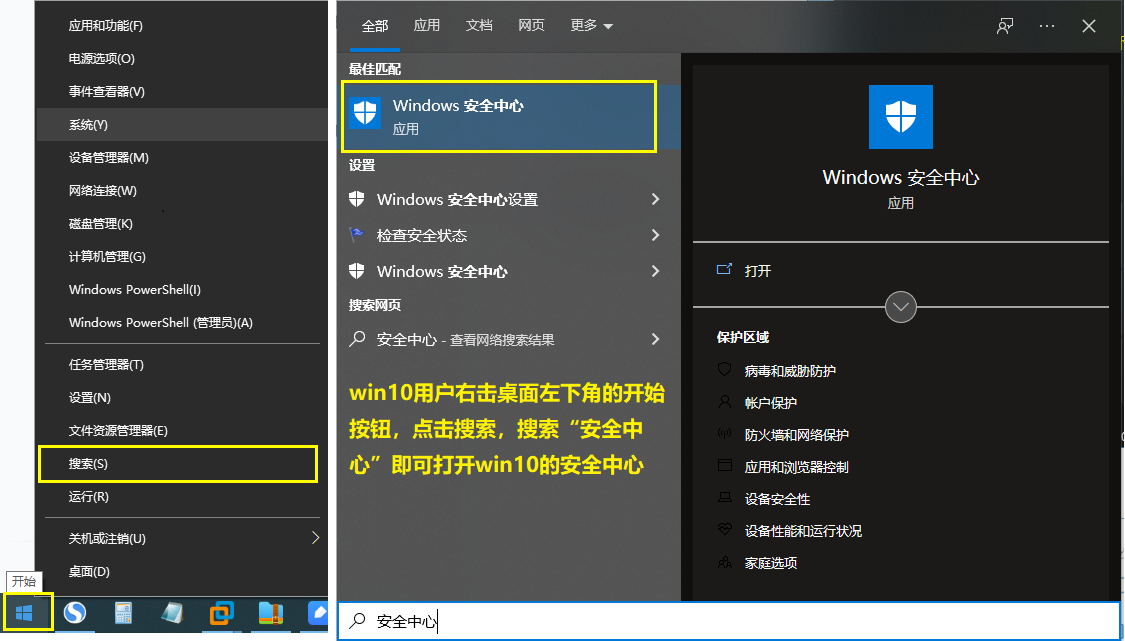The height and width of the screenshot is (641, 1125).
Task: Click the Windows Start button in taskbar
Action: pyautogui.click(x=25, y=613)
